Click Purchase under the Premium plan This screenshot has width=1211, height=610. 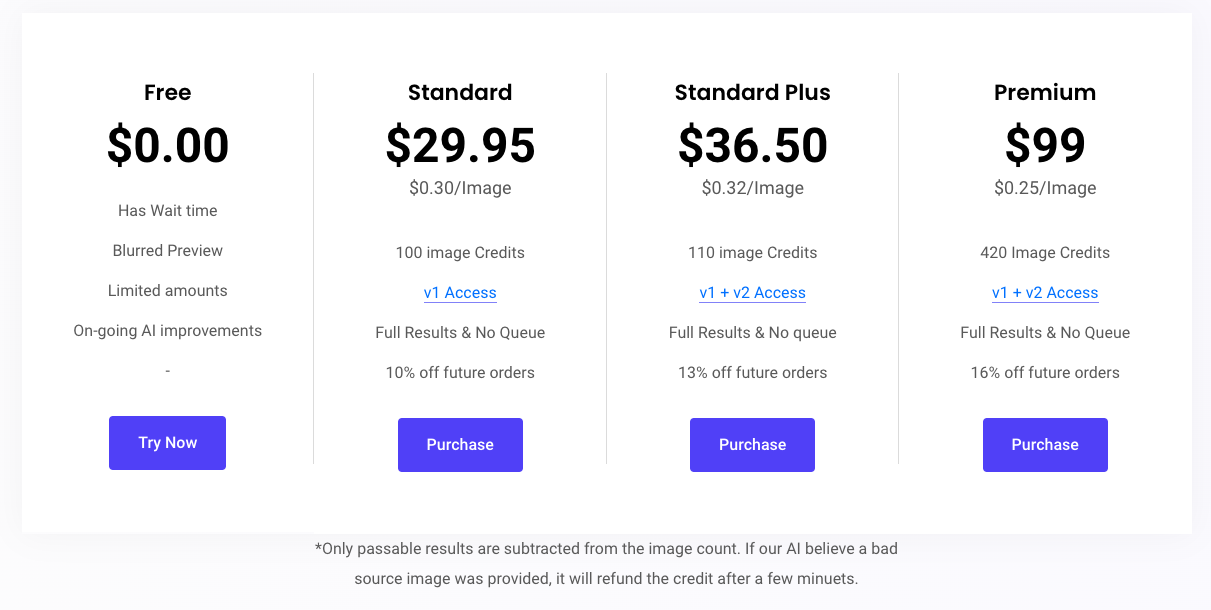1045,444
